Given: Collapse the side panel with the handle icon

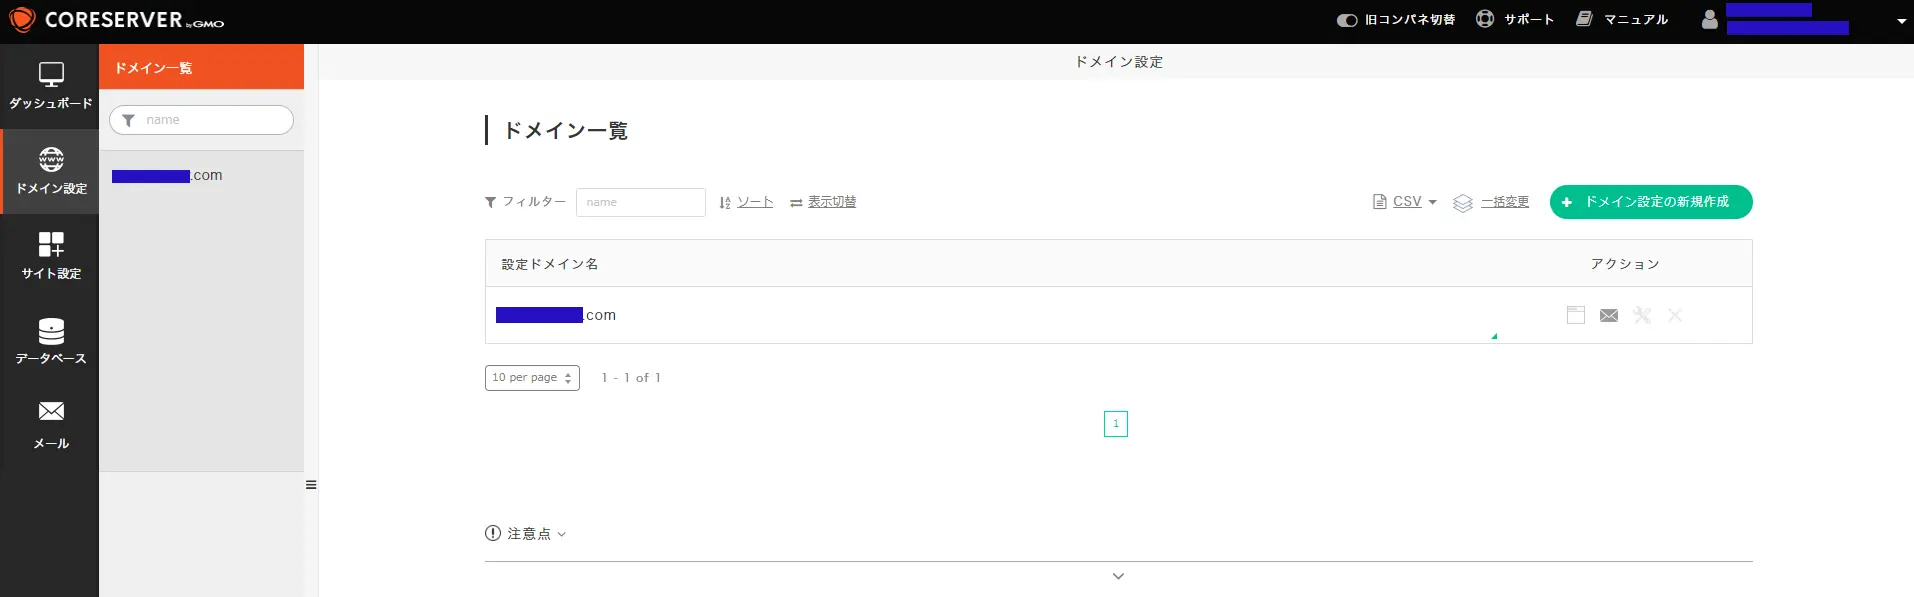Looking at the screenshot, I should click(x=311, y=485).
